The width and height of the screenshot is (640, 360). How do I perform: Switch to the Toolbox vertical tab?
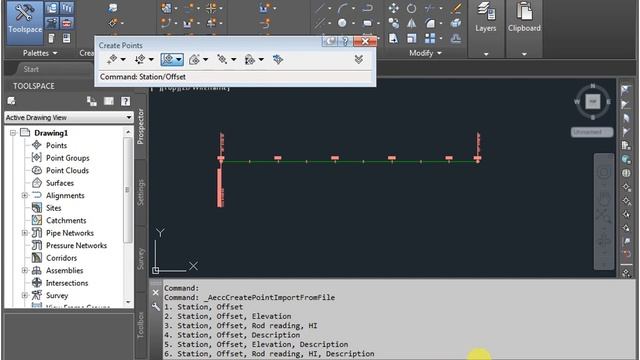[x=140, y=325]
